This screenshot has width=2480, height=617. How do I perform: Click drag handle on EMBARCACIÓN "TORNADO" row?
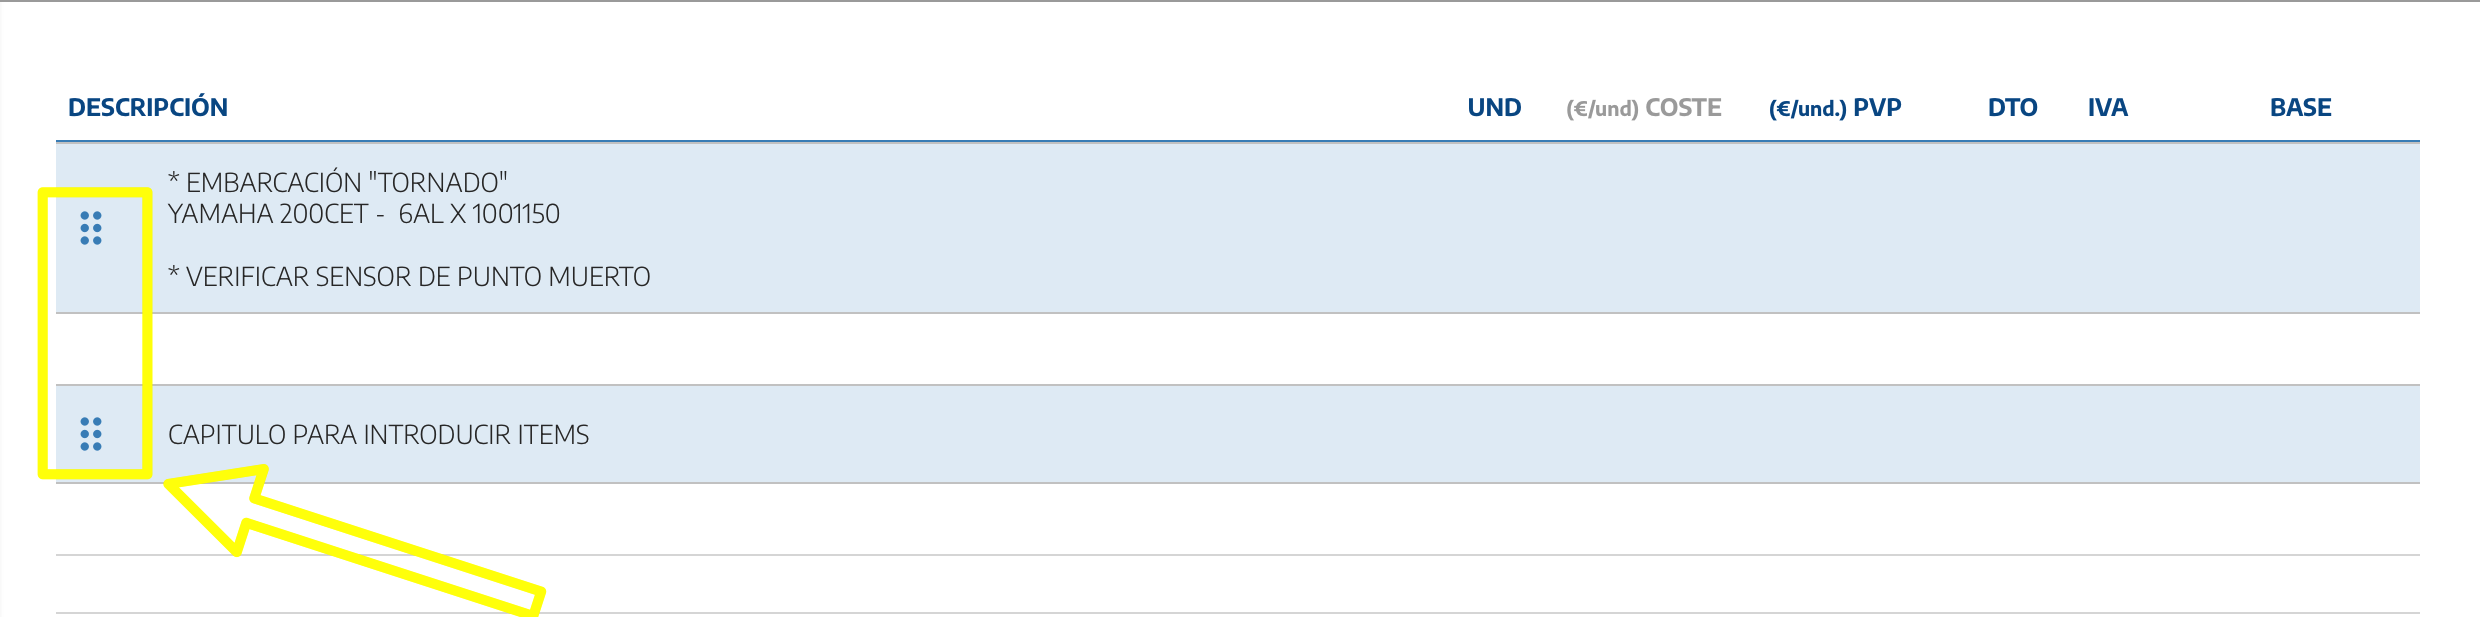(x=91, y=228)
